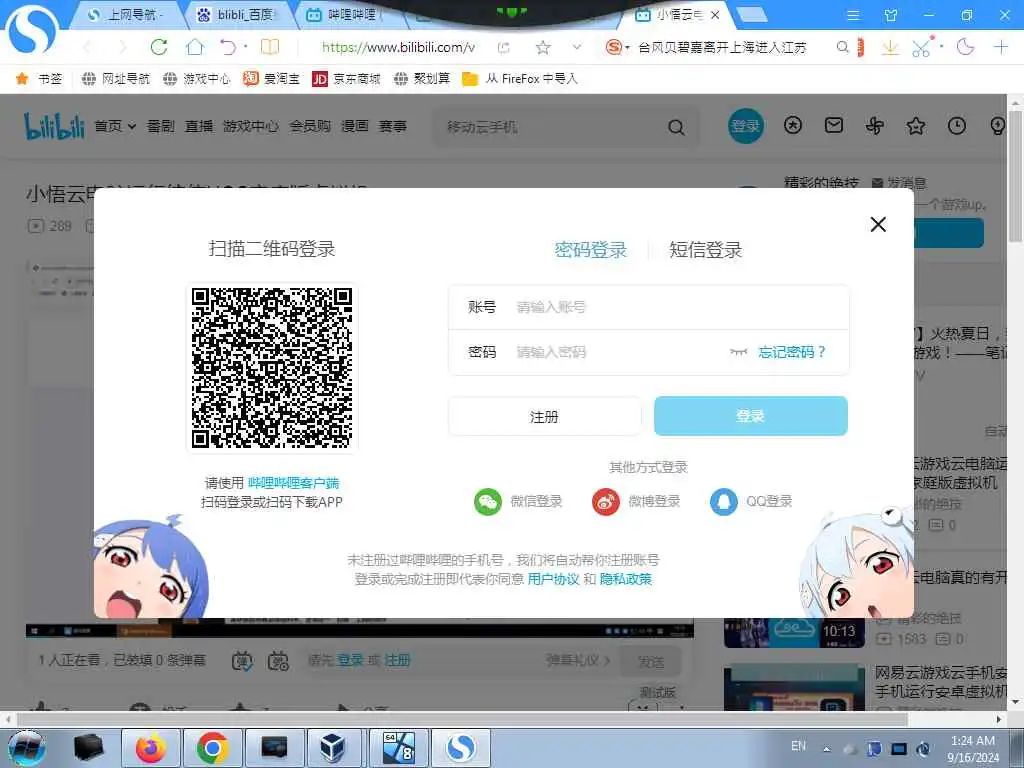The height and width of the screenshot is (768, 1024).
Task: Open the 忘记密码? link
Action: (792, 352)
